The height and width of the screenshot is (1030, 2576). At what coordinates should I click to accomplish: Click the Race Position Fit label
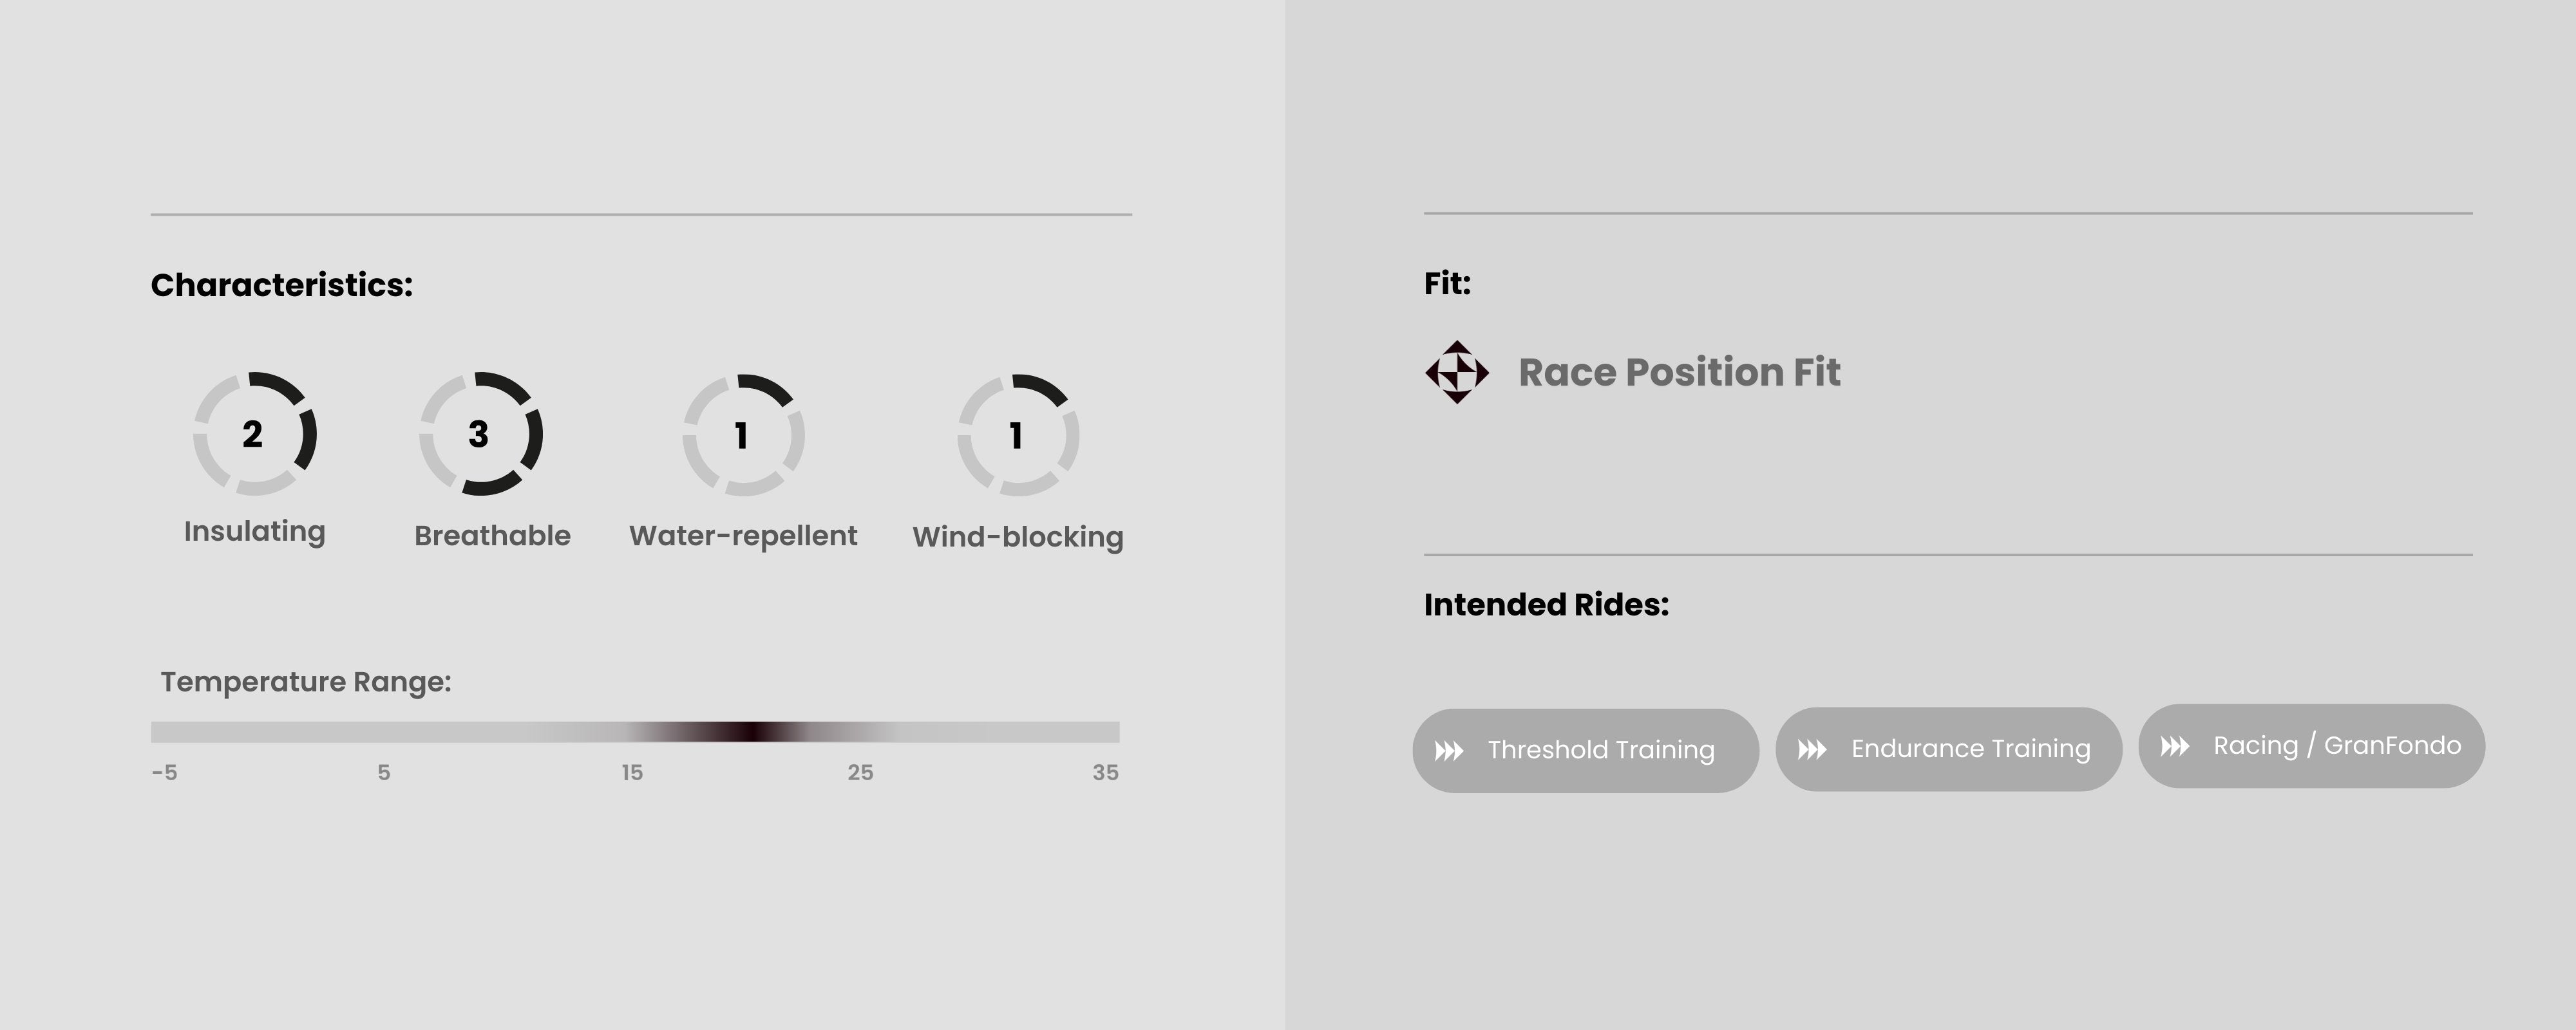pyautogui.click(x=1679, y=372)
